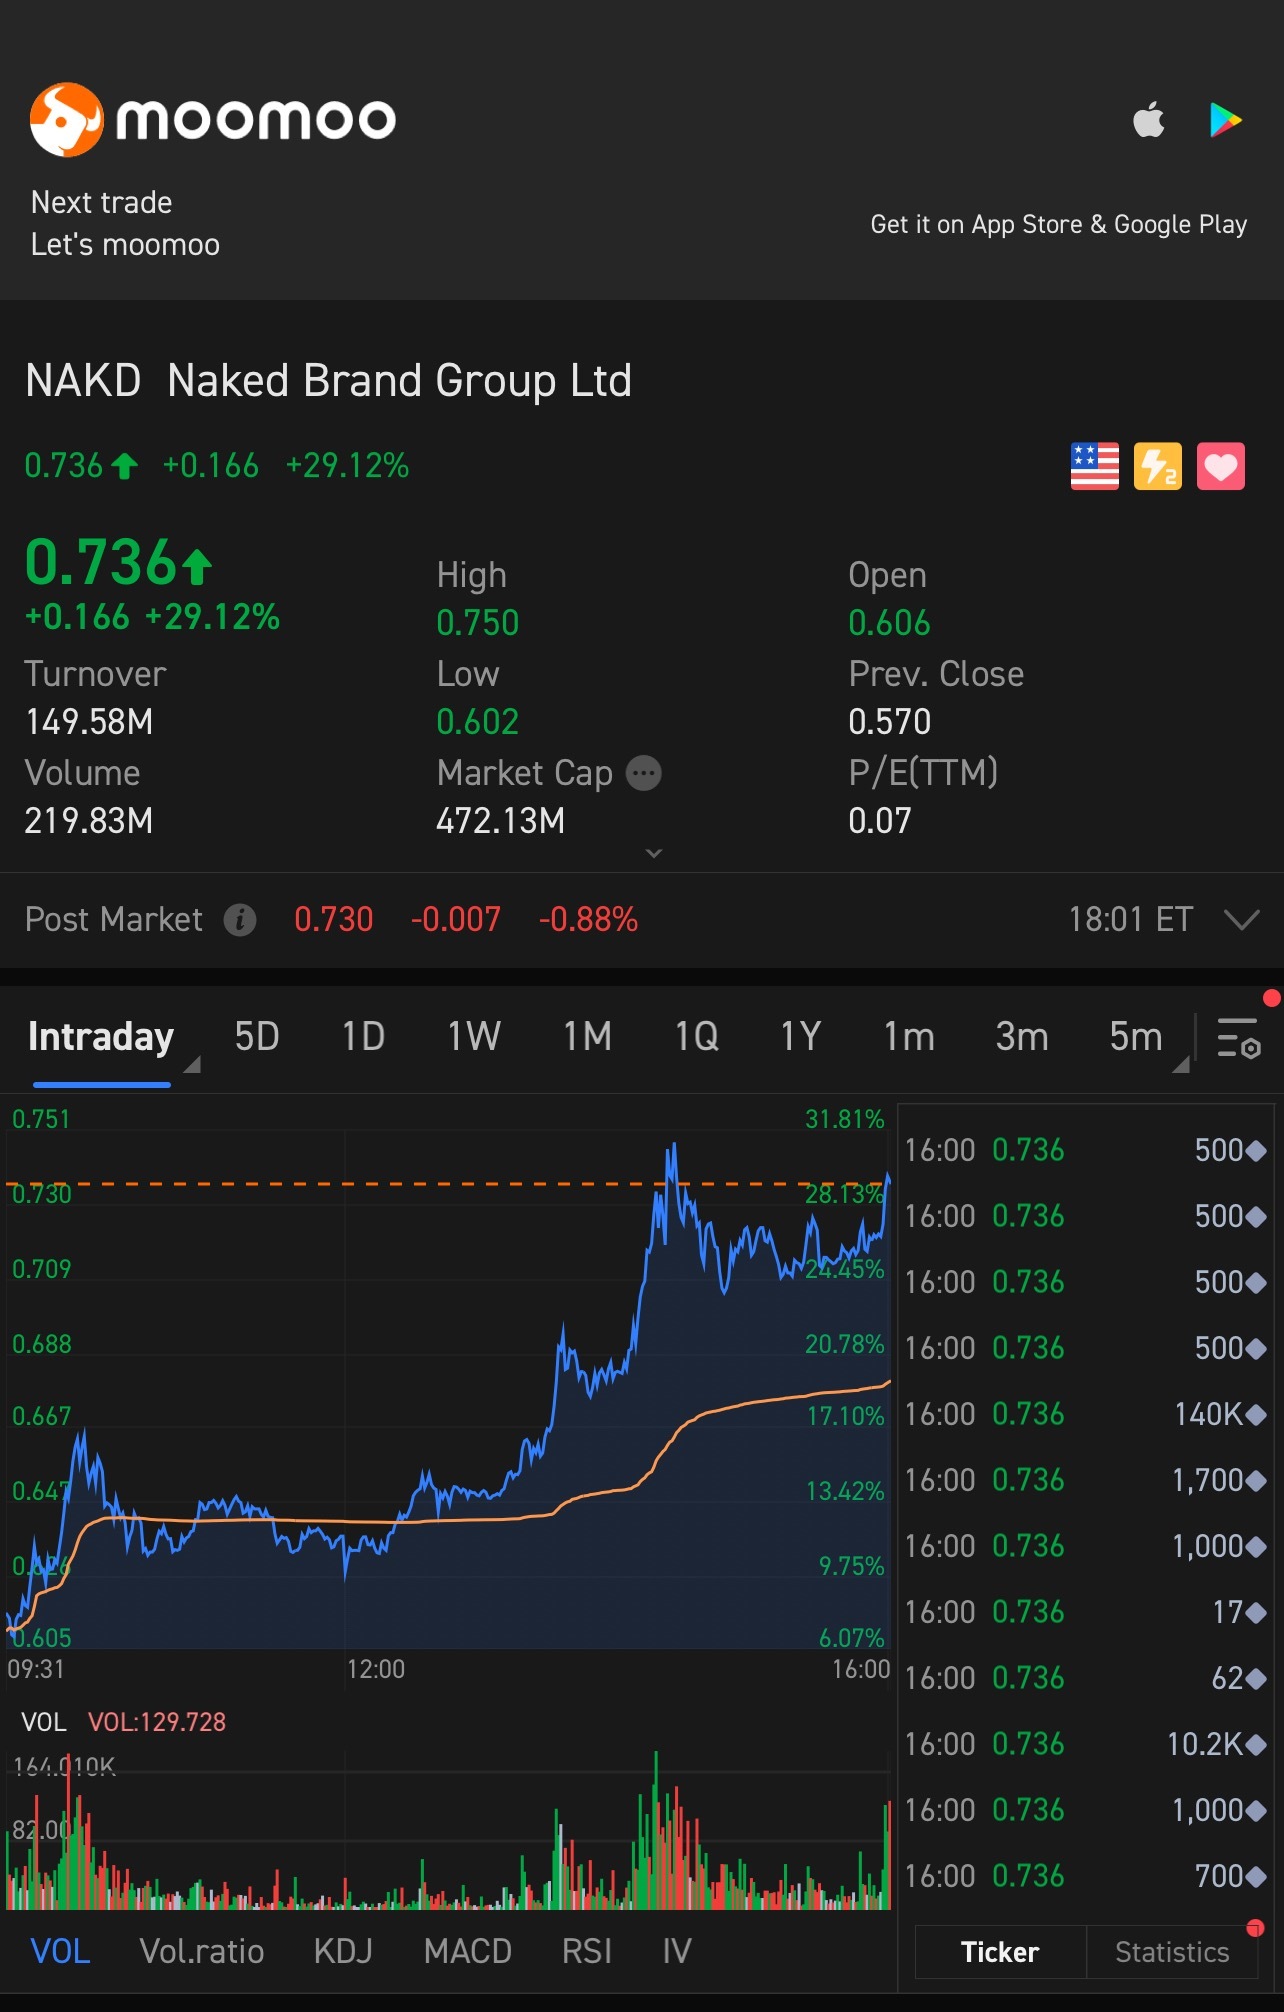Switch to the 1m interval tab
The image size is (1284, 2012).
(x=909, y=1037)
